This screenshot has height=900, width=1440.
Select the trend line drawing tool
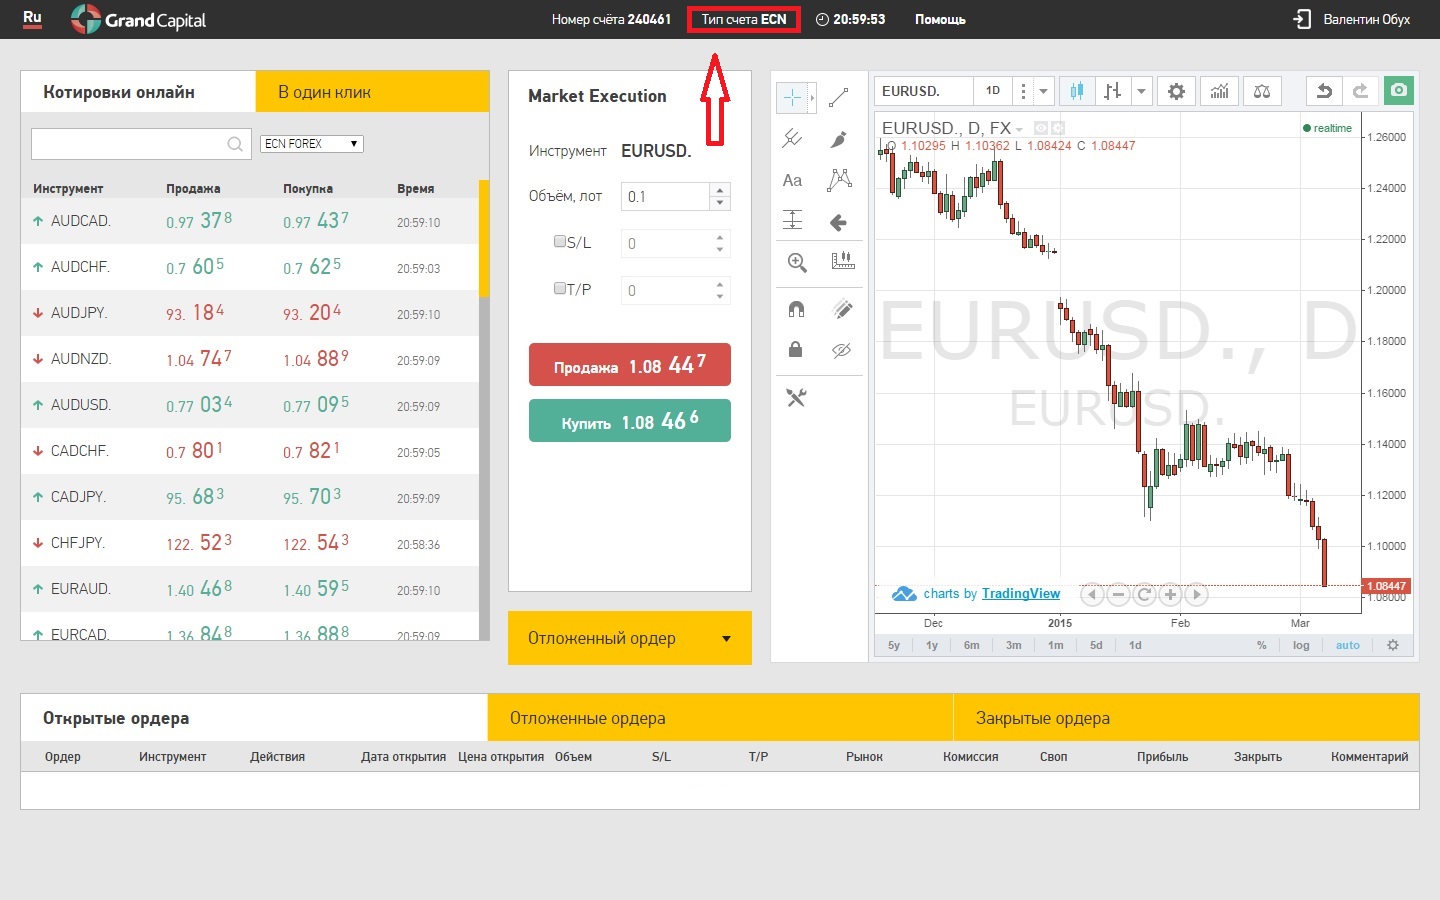click(x=839, y=97)
